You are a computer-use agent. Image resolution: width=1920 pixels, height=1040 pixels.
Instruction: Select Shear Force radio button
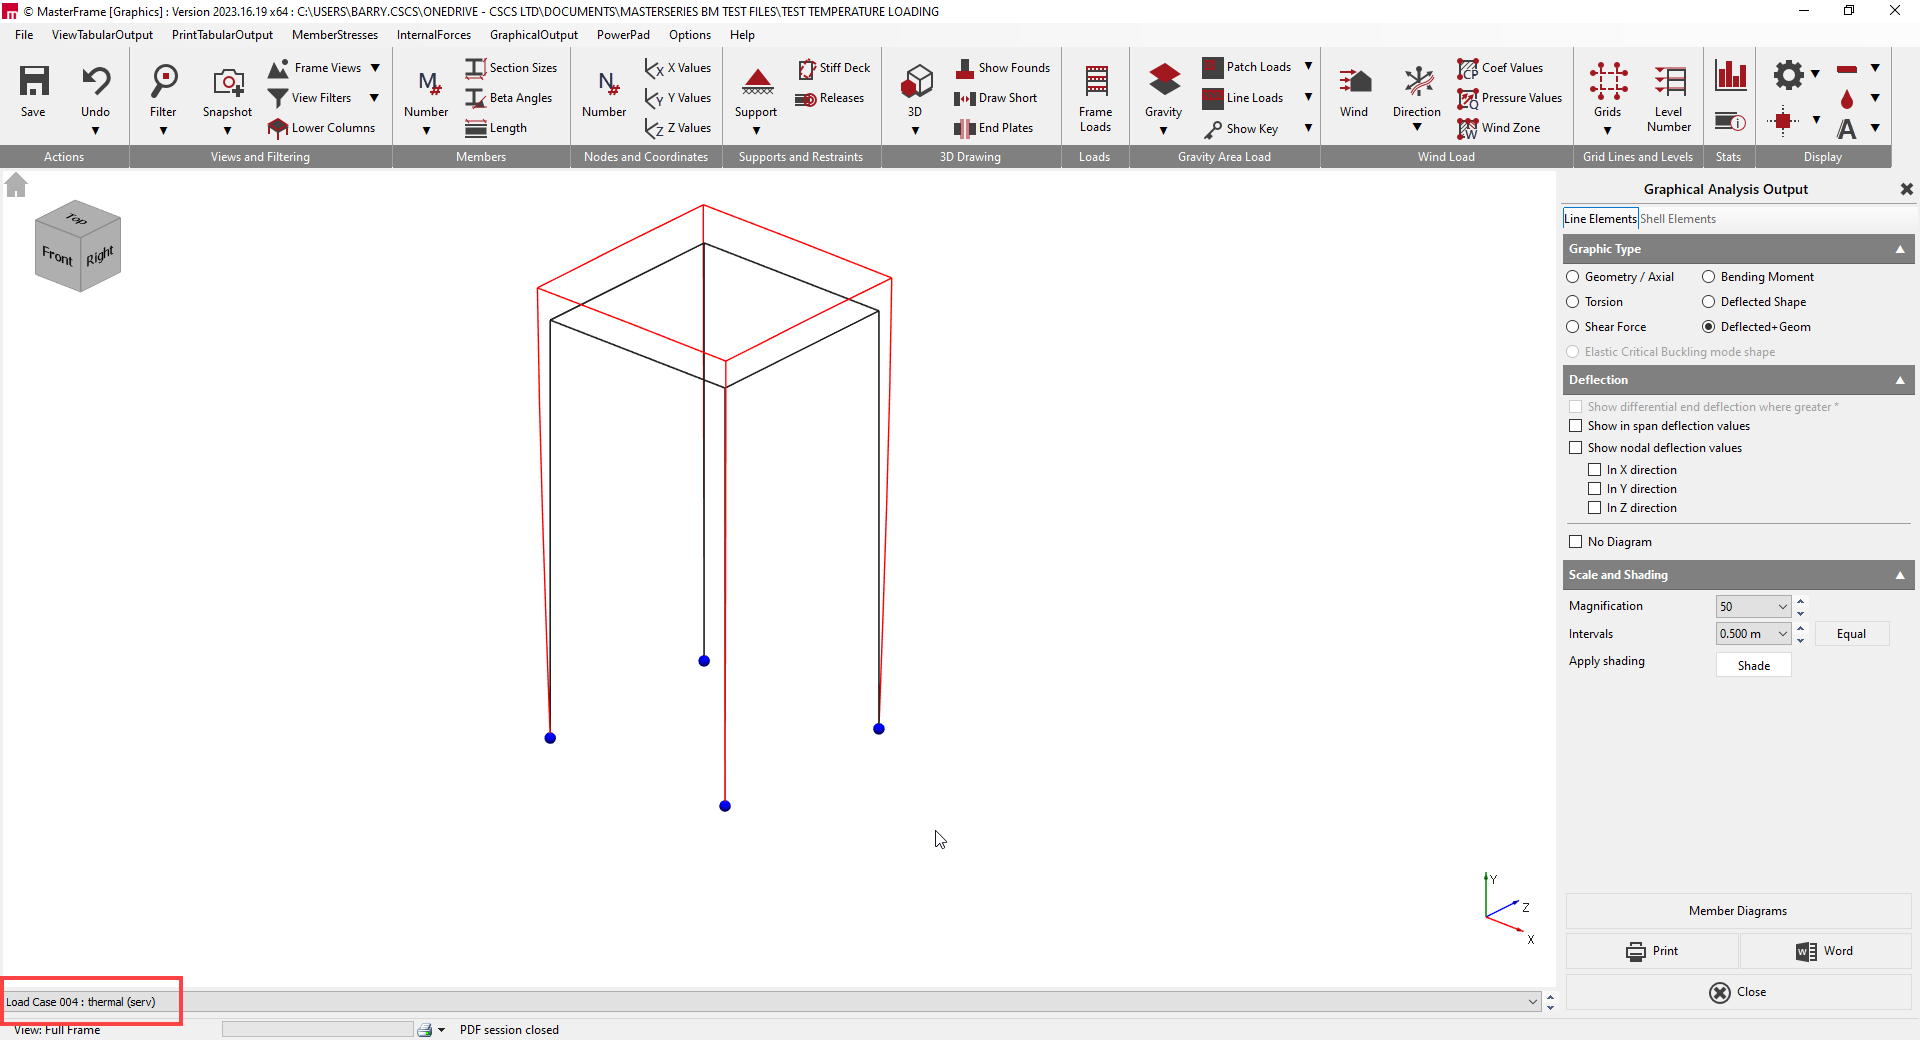pyautogui.click(x=1573, y=327)
